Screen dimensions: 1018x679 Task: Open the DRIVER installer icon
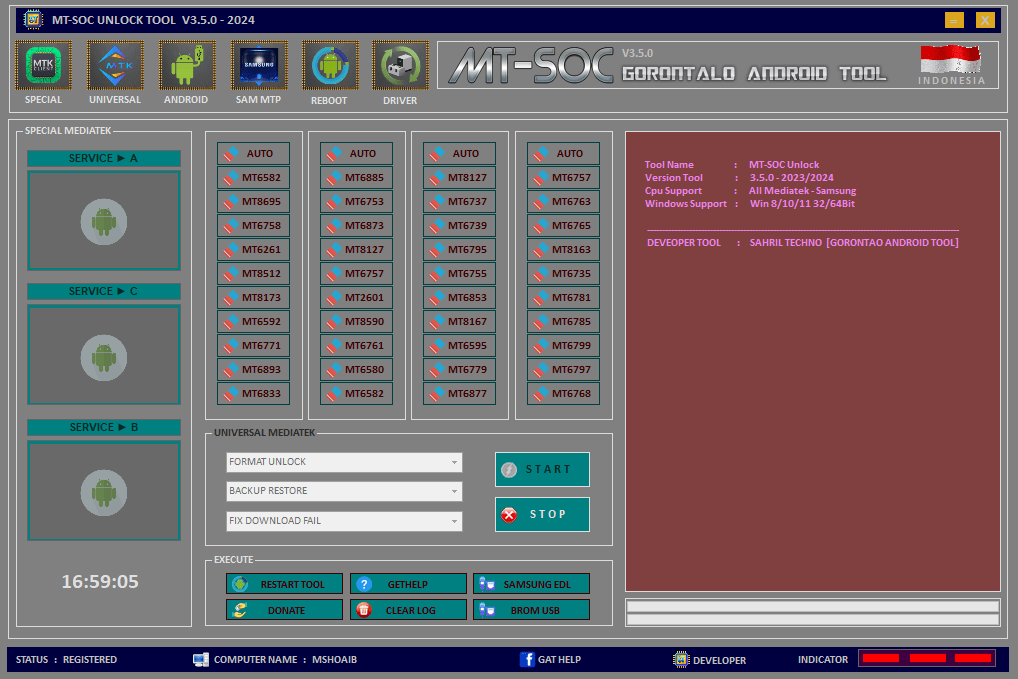[400, 62]
